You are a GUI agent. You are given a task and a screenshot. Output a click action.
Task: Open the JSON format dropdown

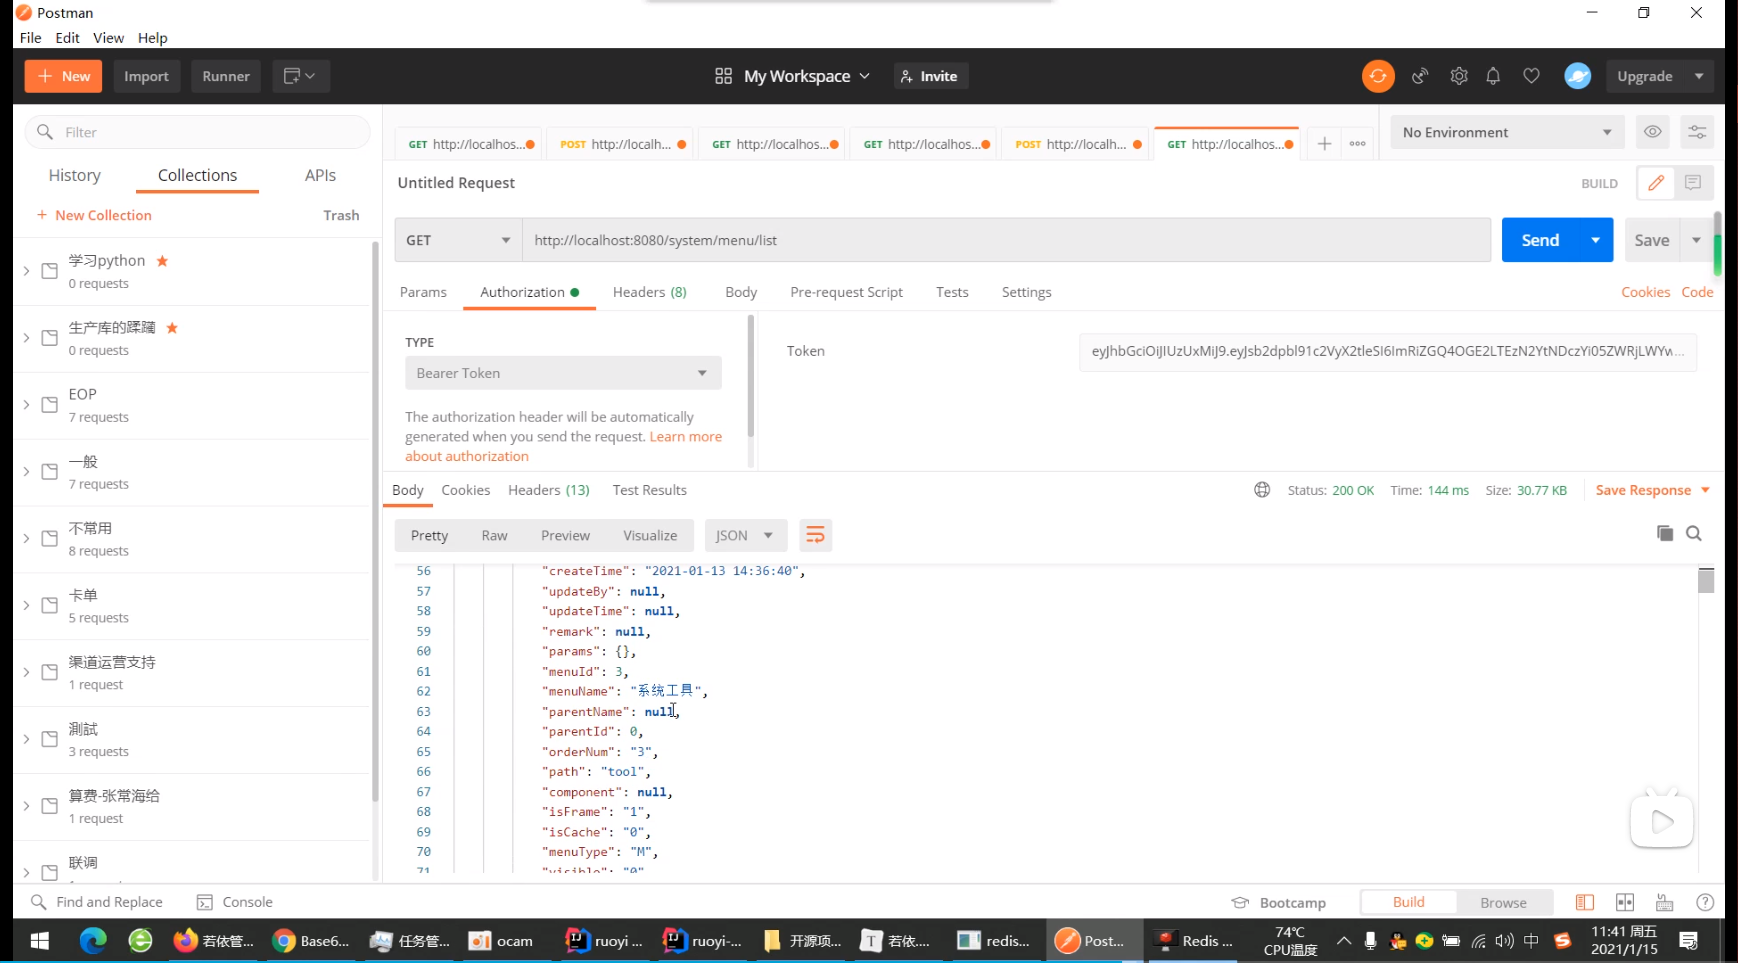tap(745, 535)
